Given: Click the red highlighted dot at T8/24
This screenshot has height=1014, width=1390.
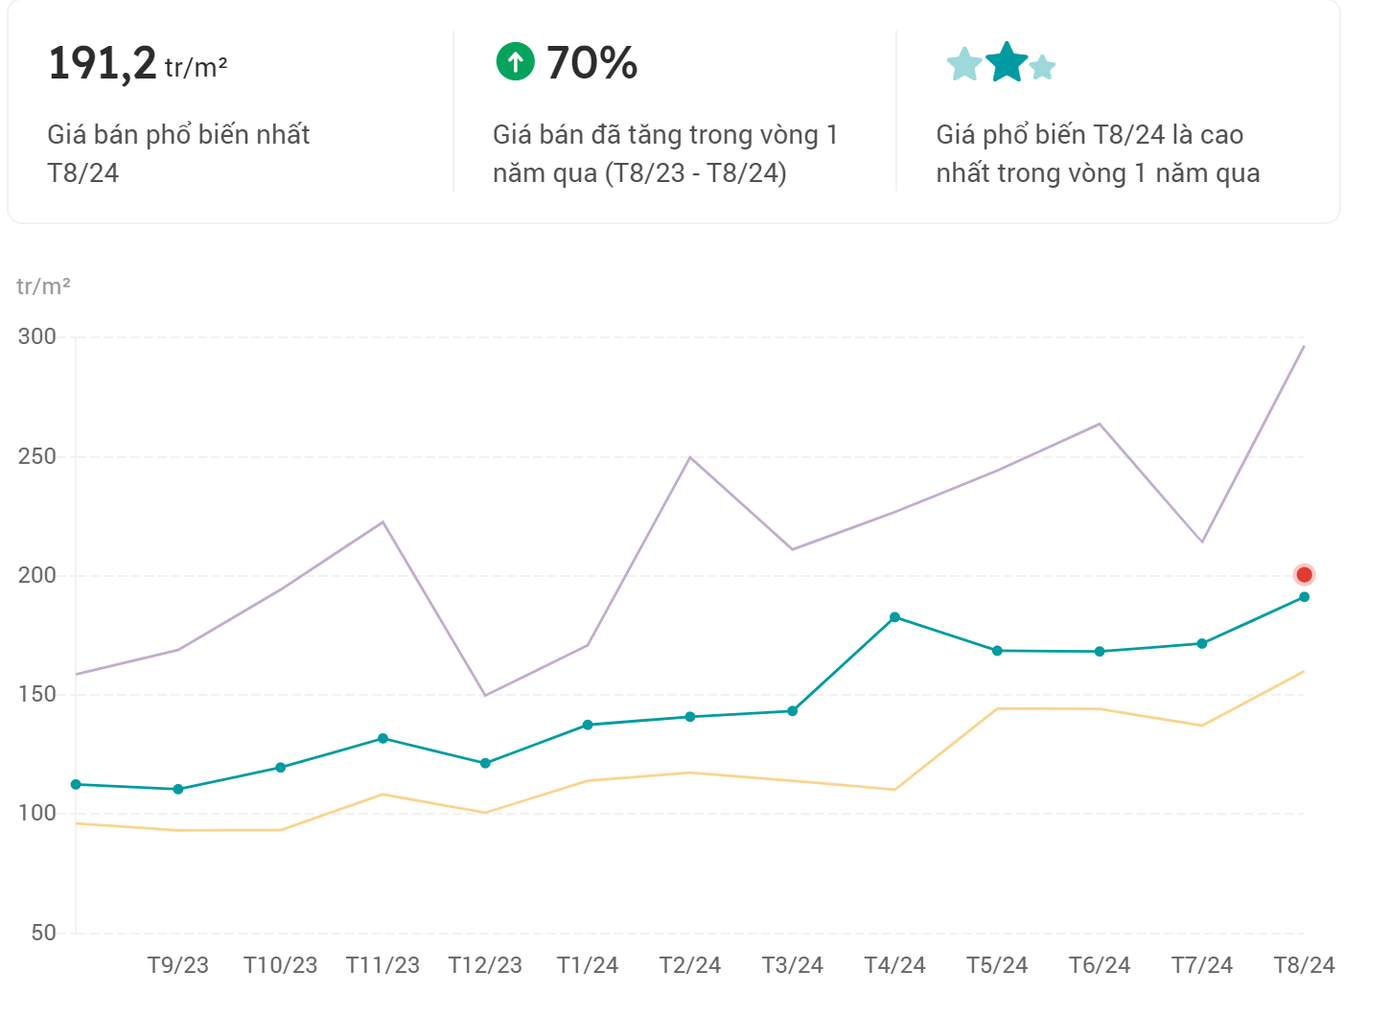Looking at the screenshot, I should pyautogui.click(x=1304, y=575).
